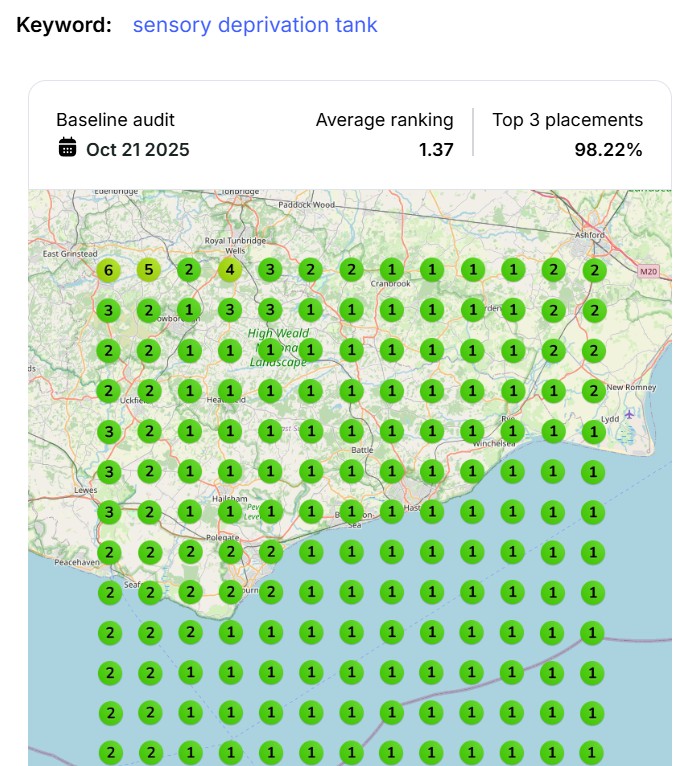Click the calendar icon beside the audit date
Image resolution: width=697 pixels, height=766 pixels.
(x=67, y=148)
